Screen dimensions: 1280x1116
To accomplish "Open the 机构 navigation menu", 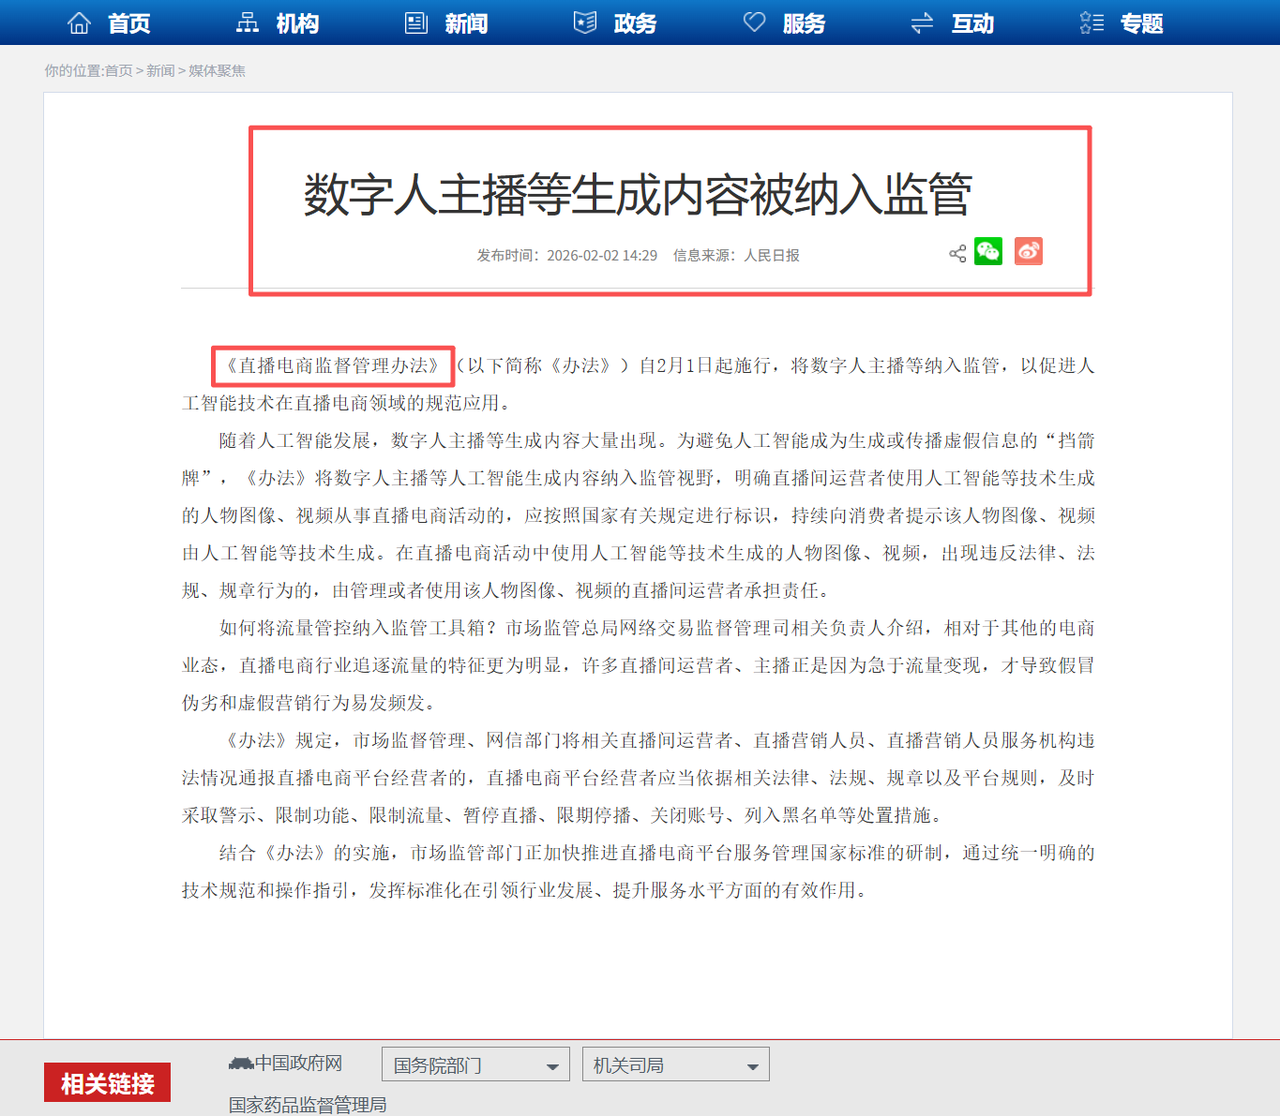I will [x=298, y=23].
